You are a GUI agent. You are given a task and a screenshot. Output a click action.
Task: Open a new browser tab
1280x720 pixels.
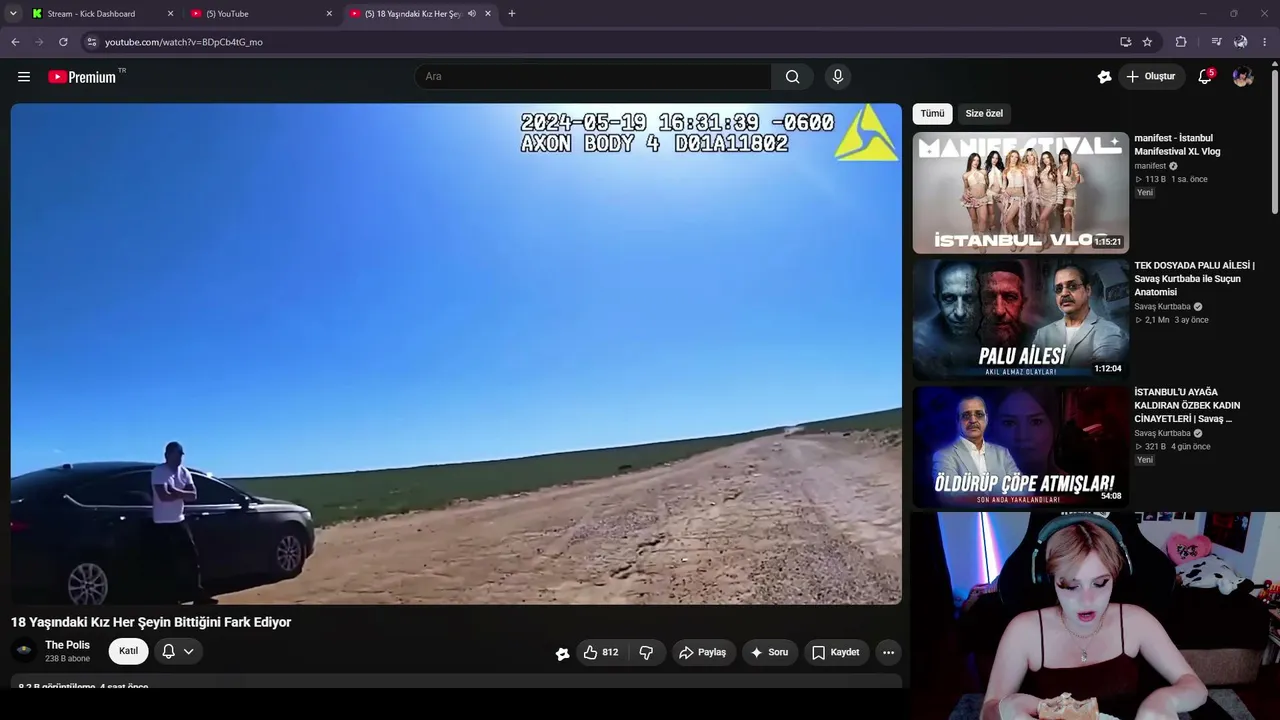coord(512,14)
